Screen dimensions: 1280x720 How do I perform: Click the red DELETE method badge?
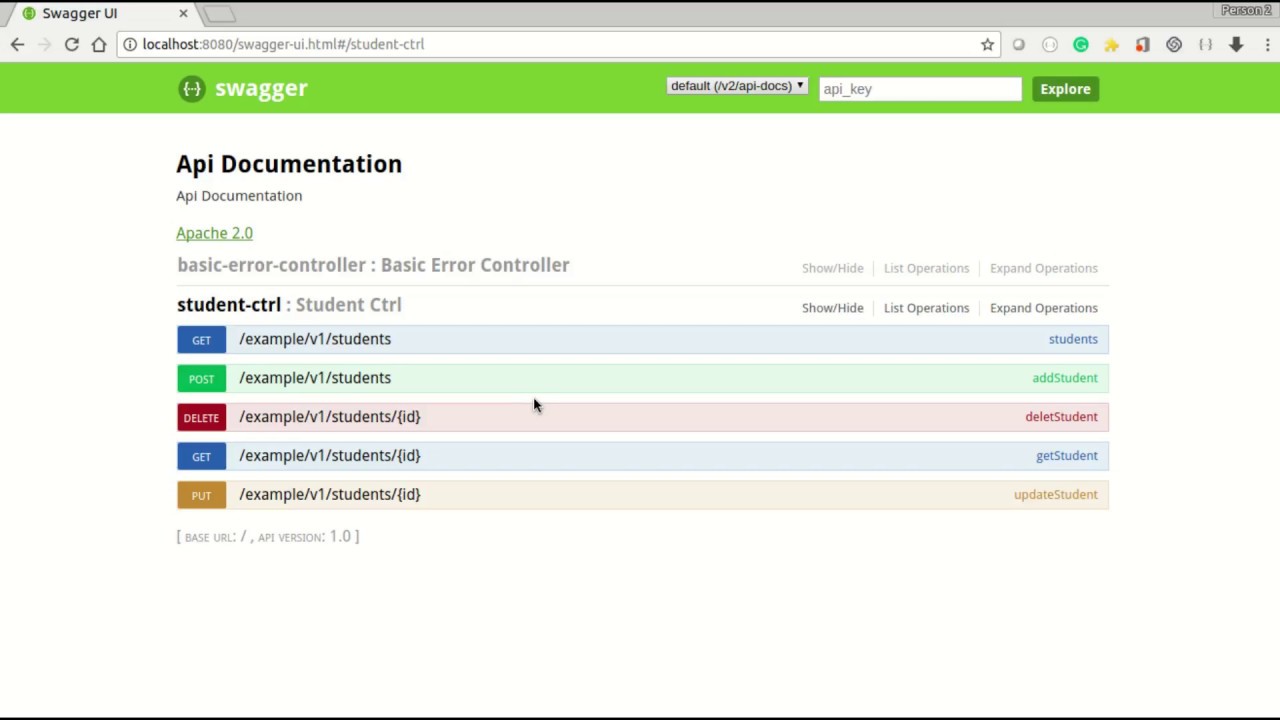(201, 418)
